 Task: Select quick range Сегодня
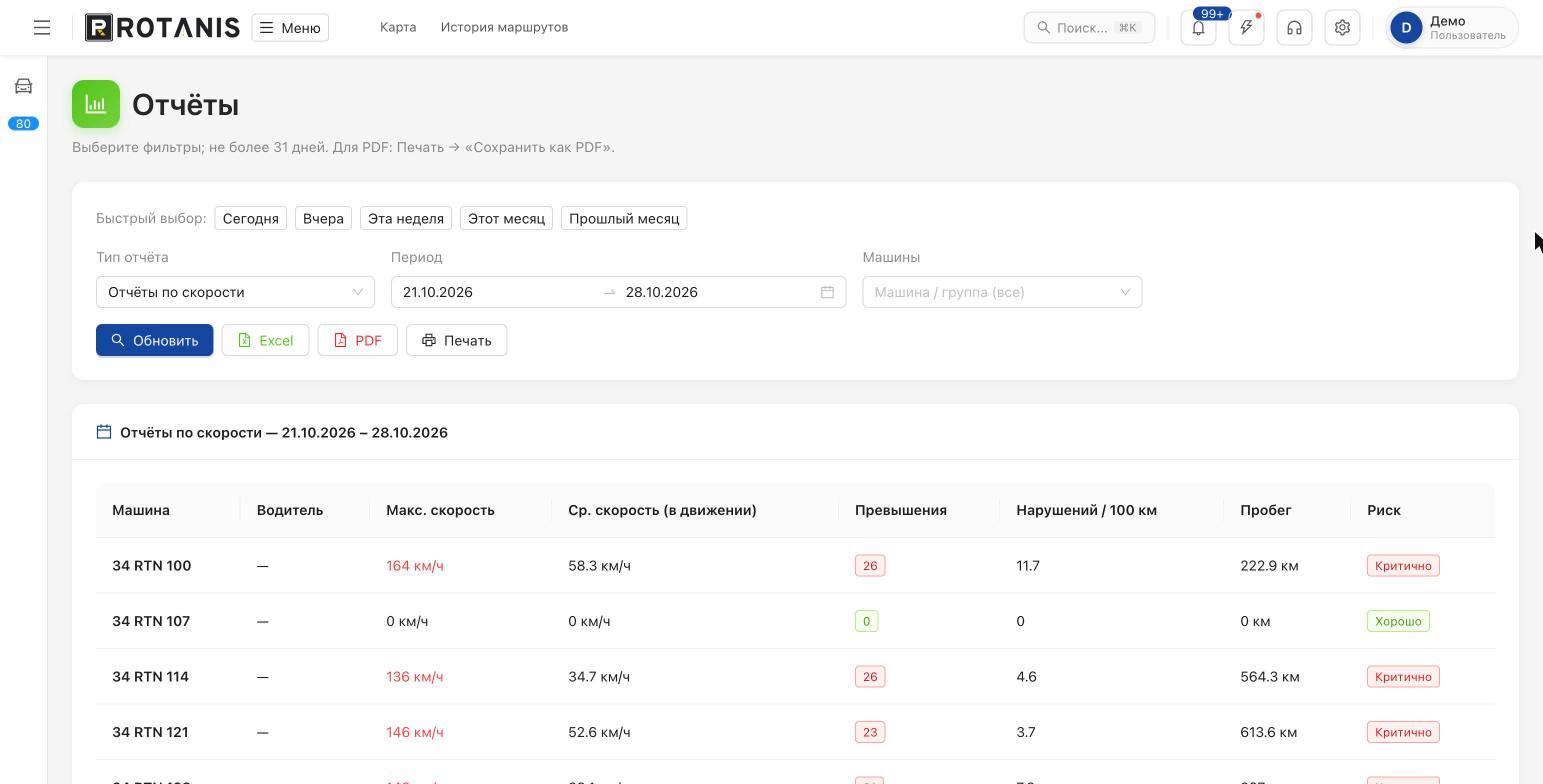tap(251, 218)
